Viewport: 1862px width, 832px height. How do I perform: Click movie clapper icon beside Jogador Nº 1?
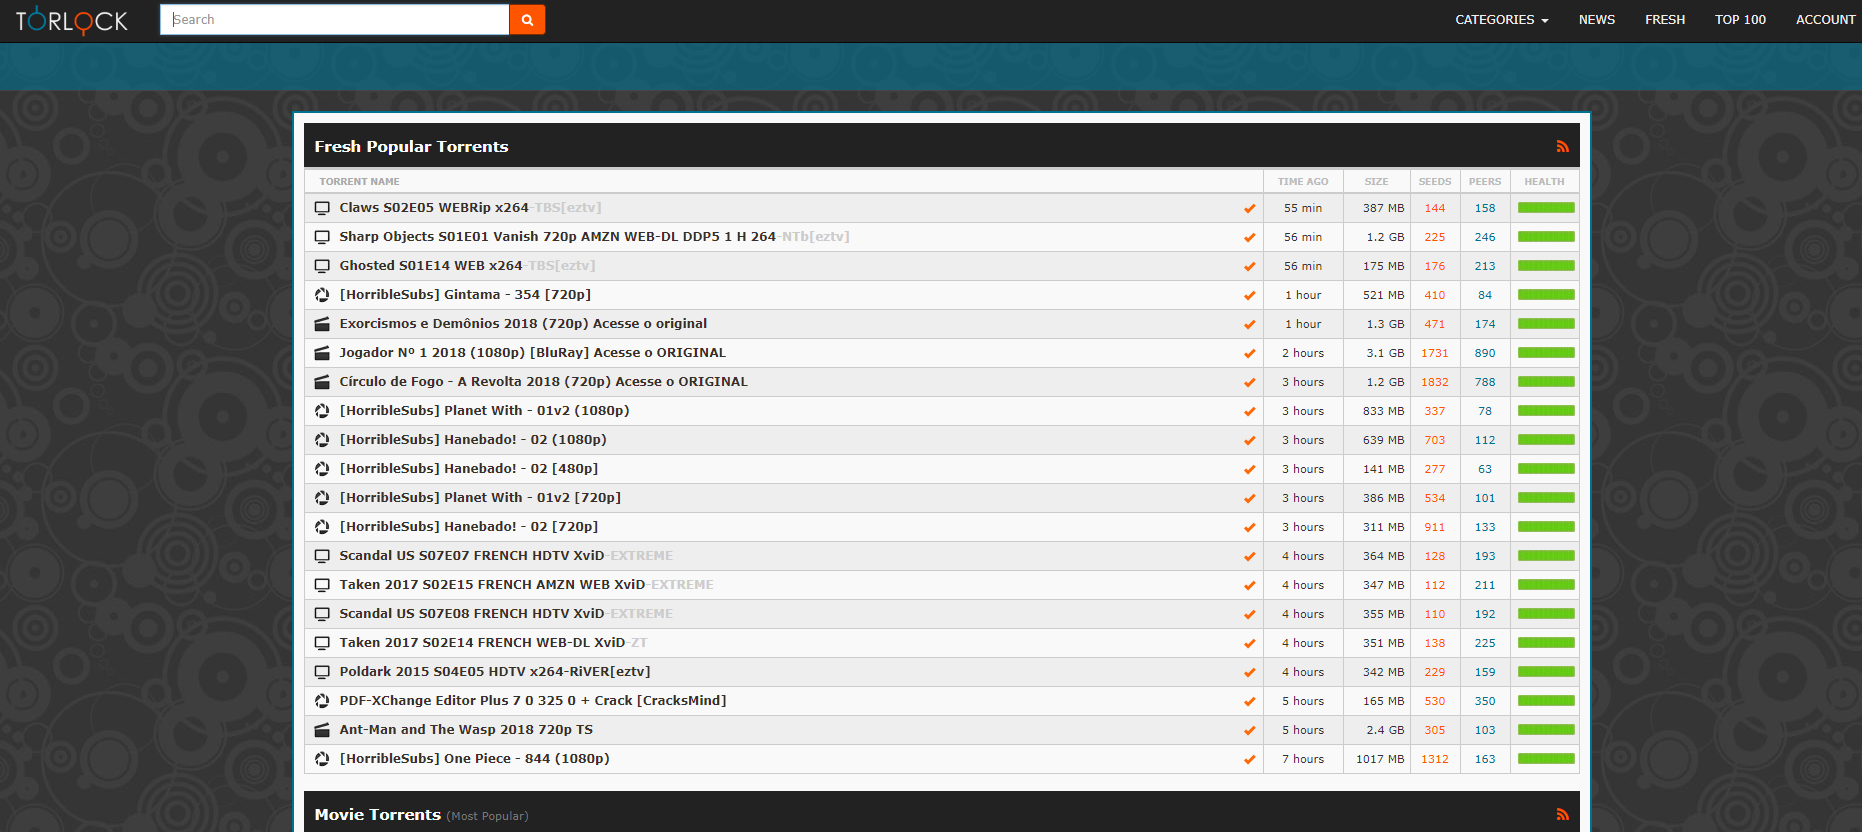tap(322, 353)
